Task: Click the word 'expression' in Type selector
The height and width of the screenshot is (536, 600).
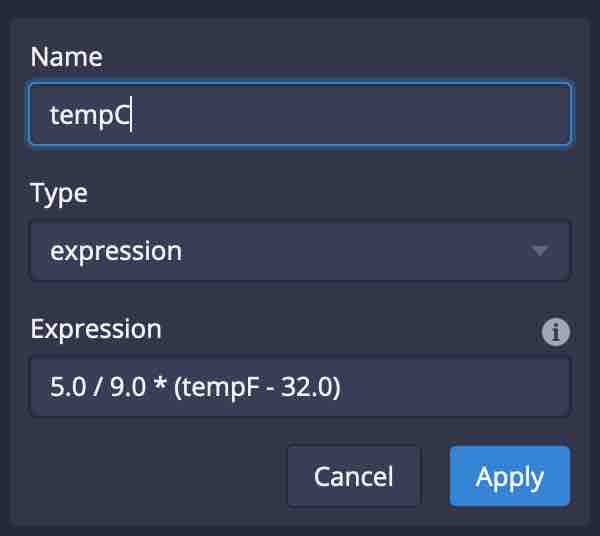Action: click(116, 250)
